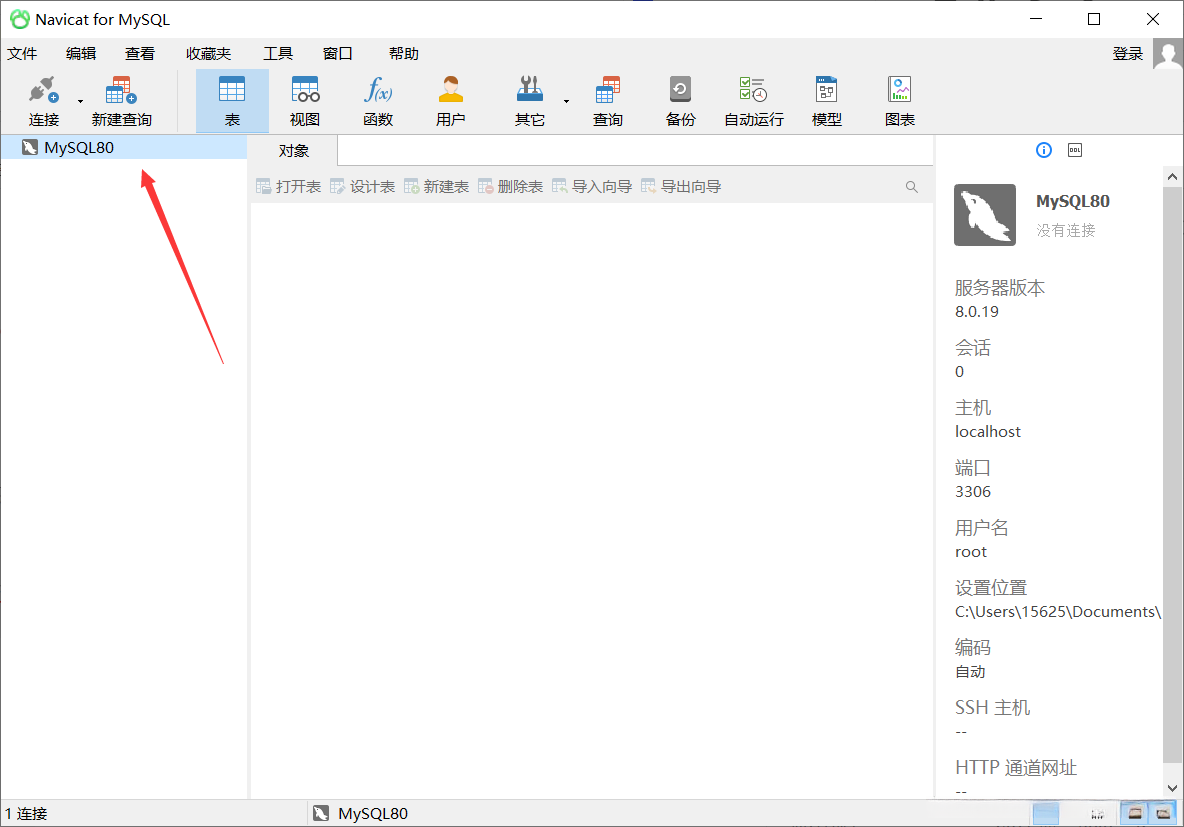Close the Navicat window
The image size is (1184, 827).
[1152, 19]
